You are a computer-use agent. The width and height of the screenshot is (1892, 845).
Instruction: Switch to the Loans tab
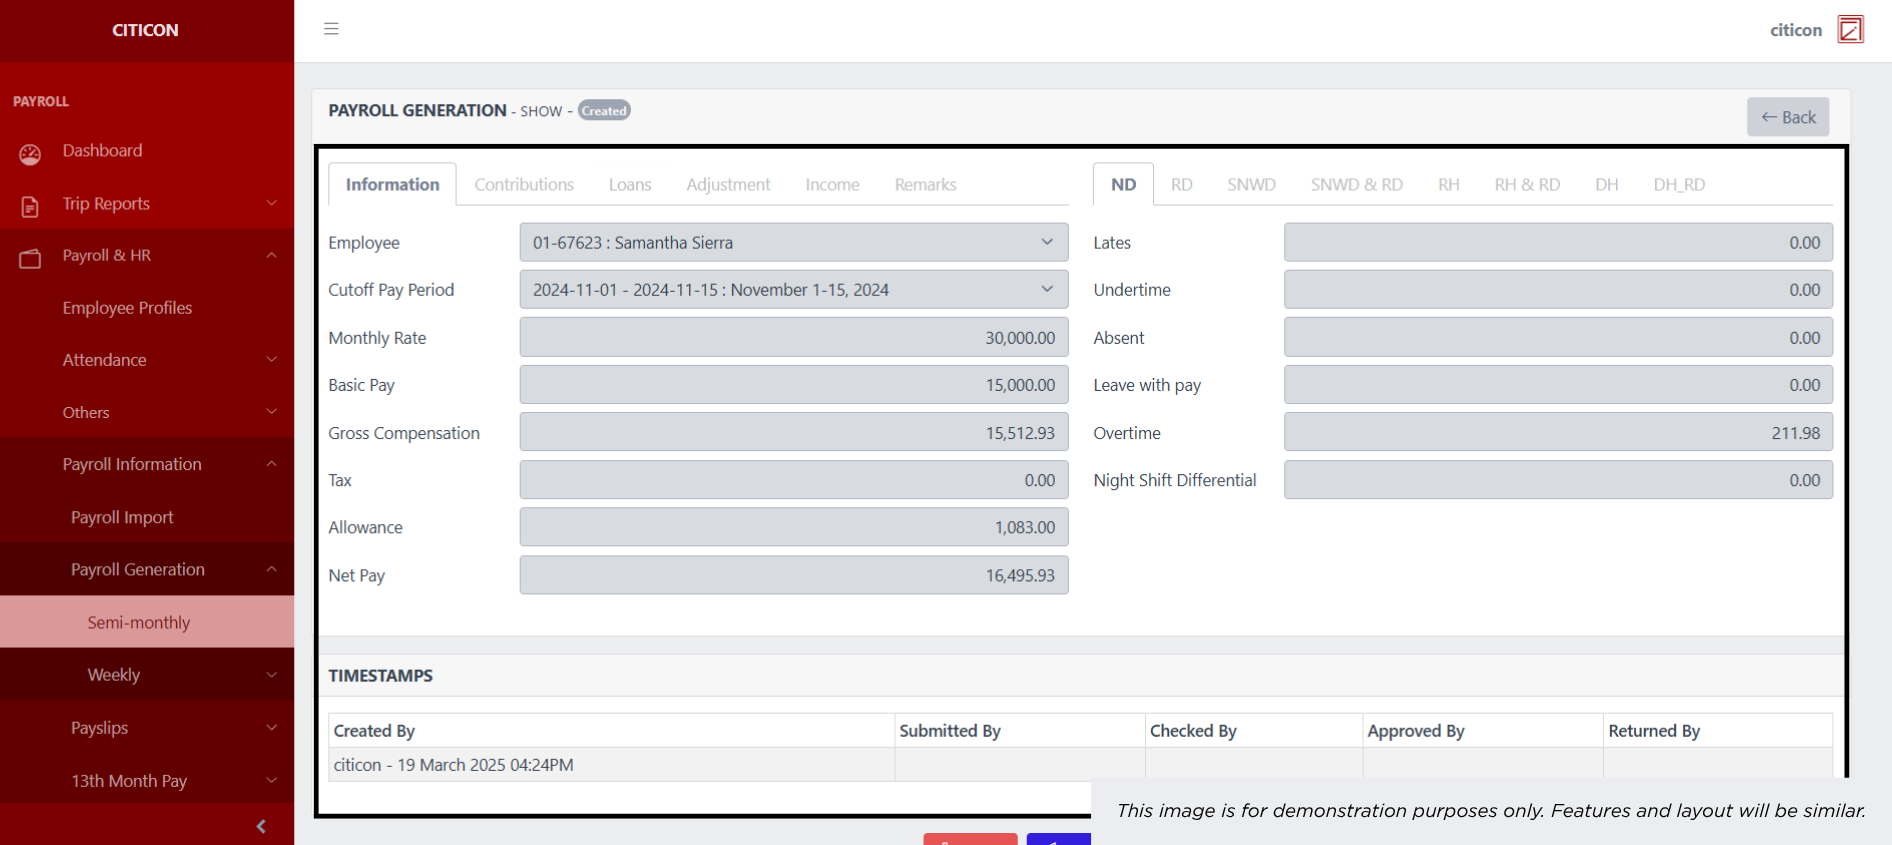[630, 185]
